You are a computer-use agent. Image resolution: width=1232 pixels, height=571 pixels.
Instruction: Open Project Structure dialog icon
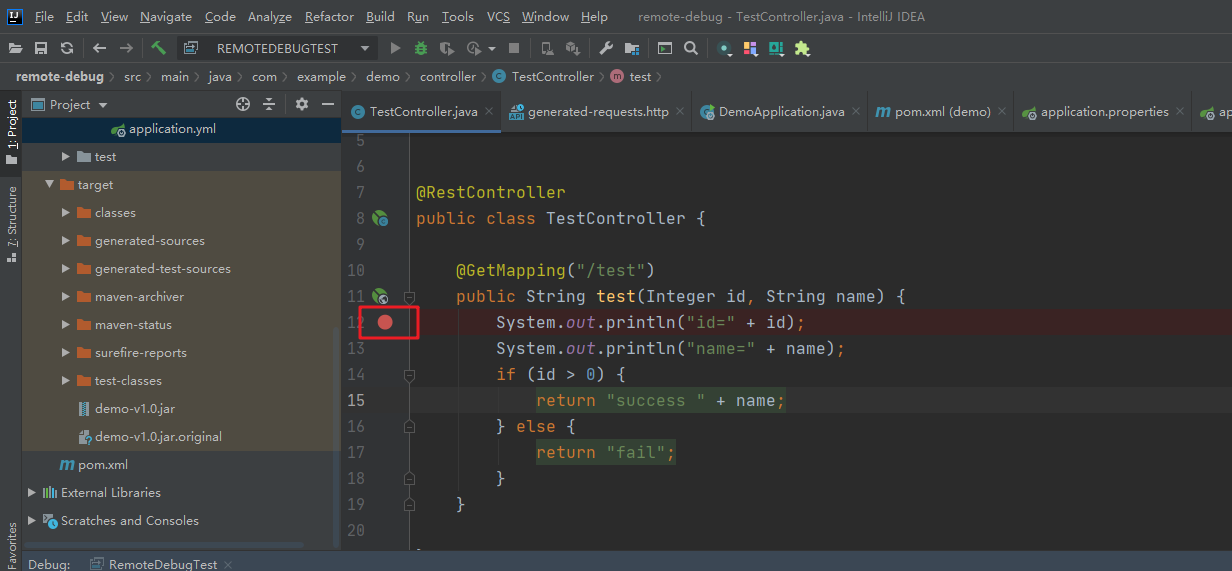click(632, 48)
